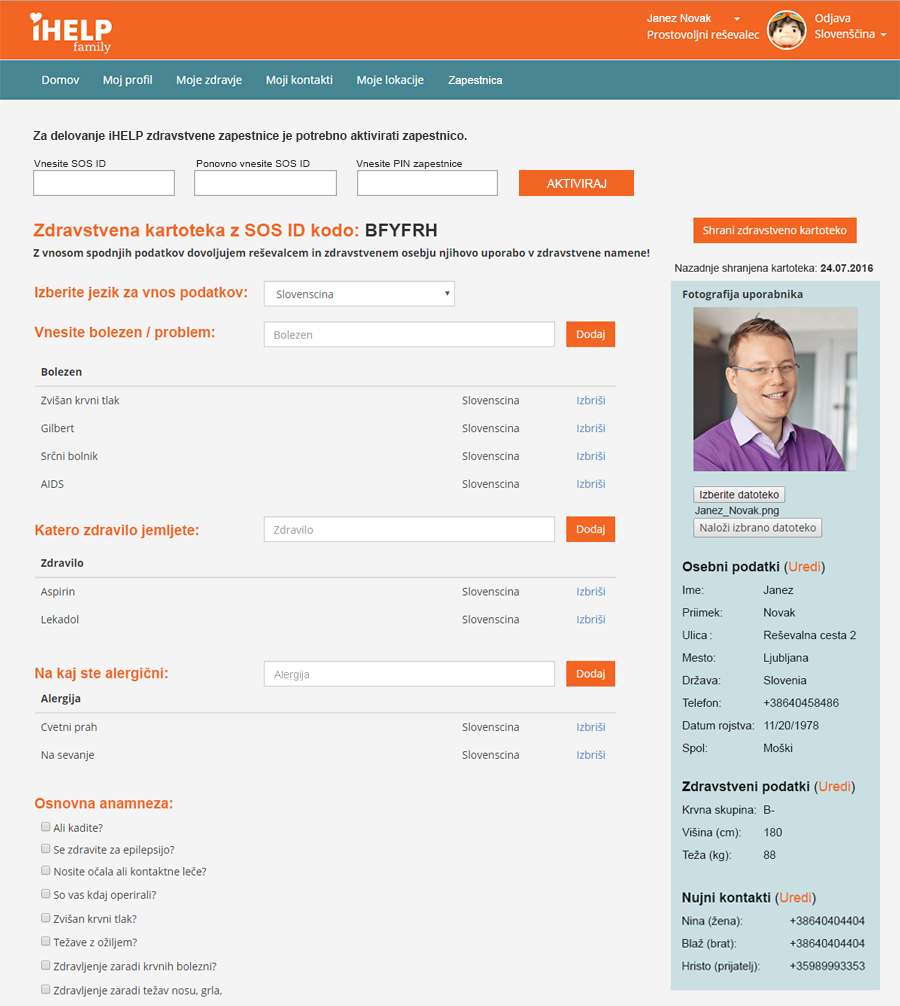
Task: Click the Rešsevalna cesta 2 address value
Action: (810, 635)
